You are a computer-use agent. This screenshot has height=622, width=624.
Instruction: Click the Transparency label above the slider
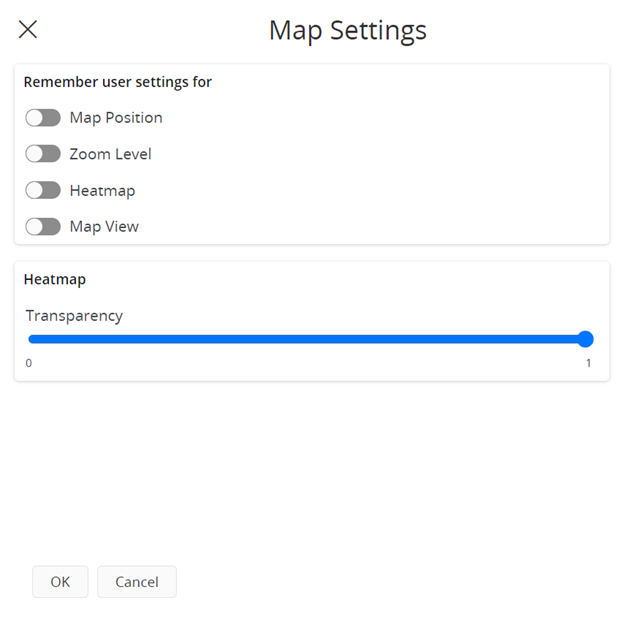click(74, 315)
